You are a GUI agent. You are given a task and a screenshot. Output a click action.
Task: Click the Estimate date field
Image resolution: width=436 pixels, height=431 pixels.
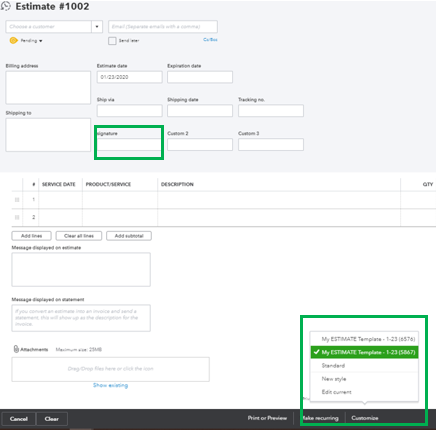point(130,77)
